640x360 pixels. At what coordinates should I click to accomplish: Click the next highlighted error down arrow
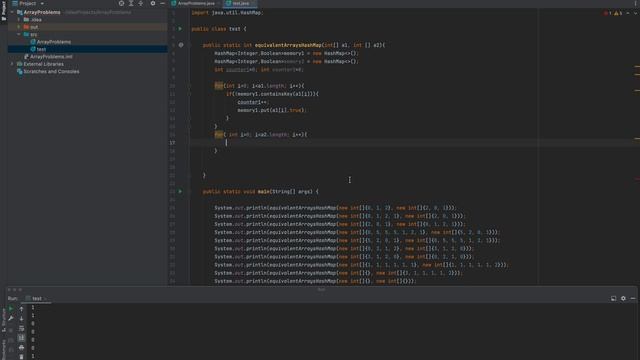point(635,13)
